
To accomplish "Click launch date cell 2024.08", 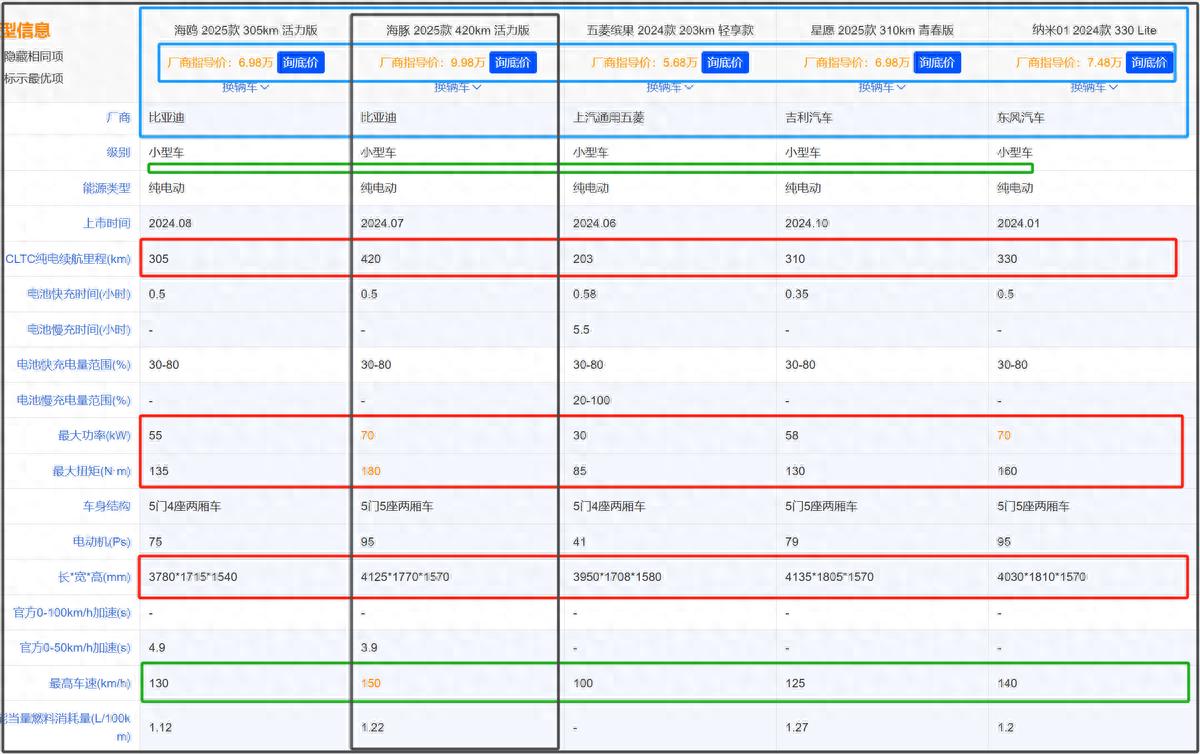I will tap(170, 223).
